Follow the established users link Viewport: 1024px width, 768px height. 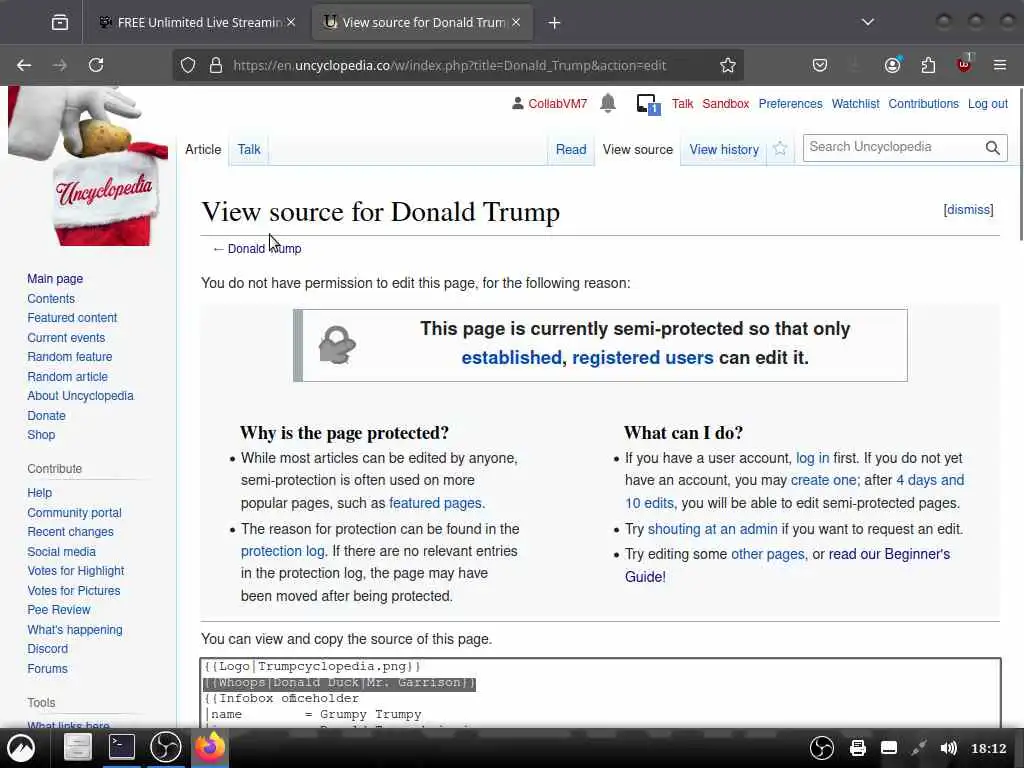(511, 358)
